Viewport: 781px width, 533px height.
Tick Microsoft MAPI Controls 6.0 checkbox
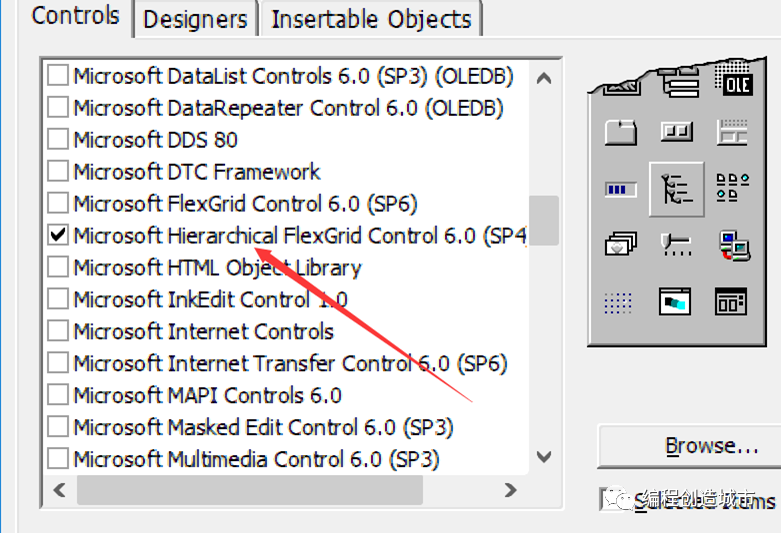click(58, 396)
